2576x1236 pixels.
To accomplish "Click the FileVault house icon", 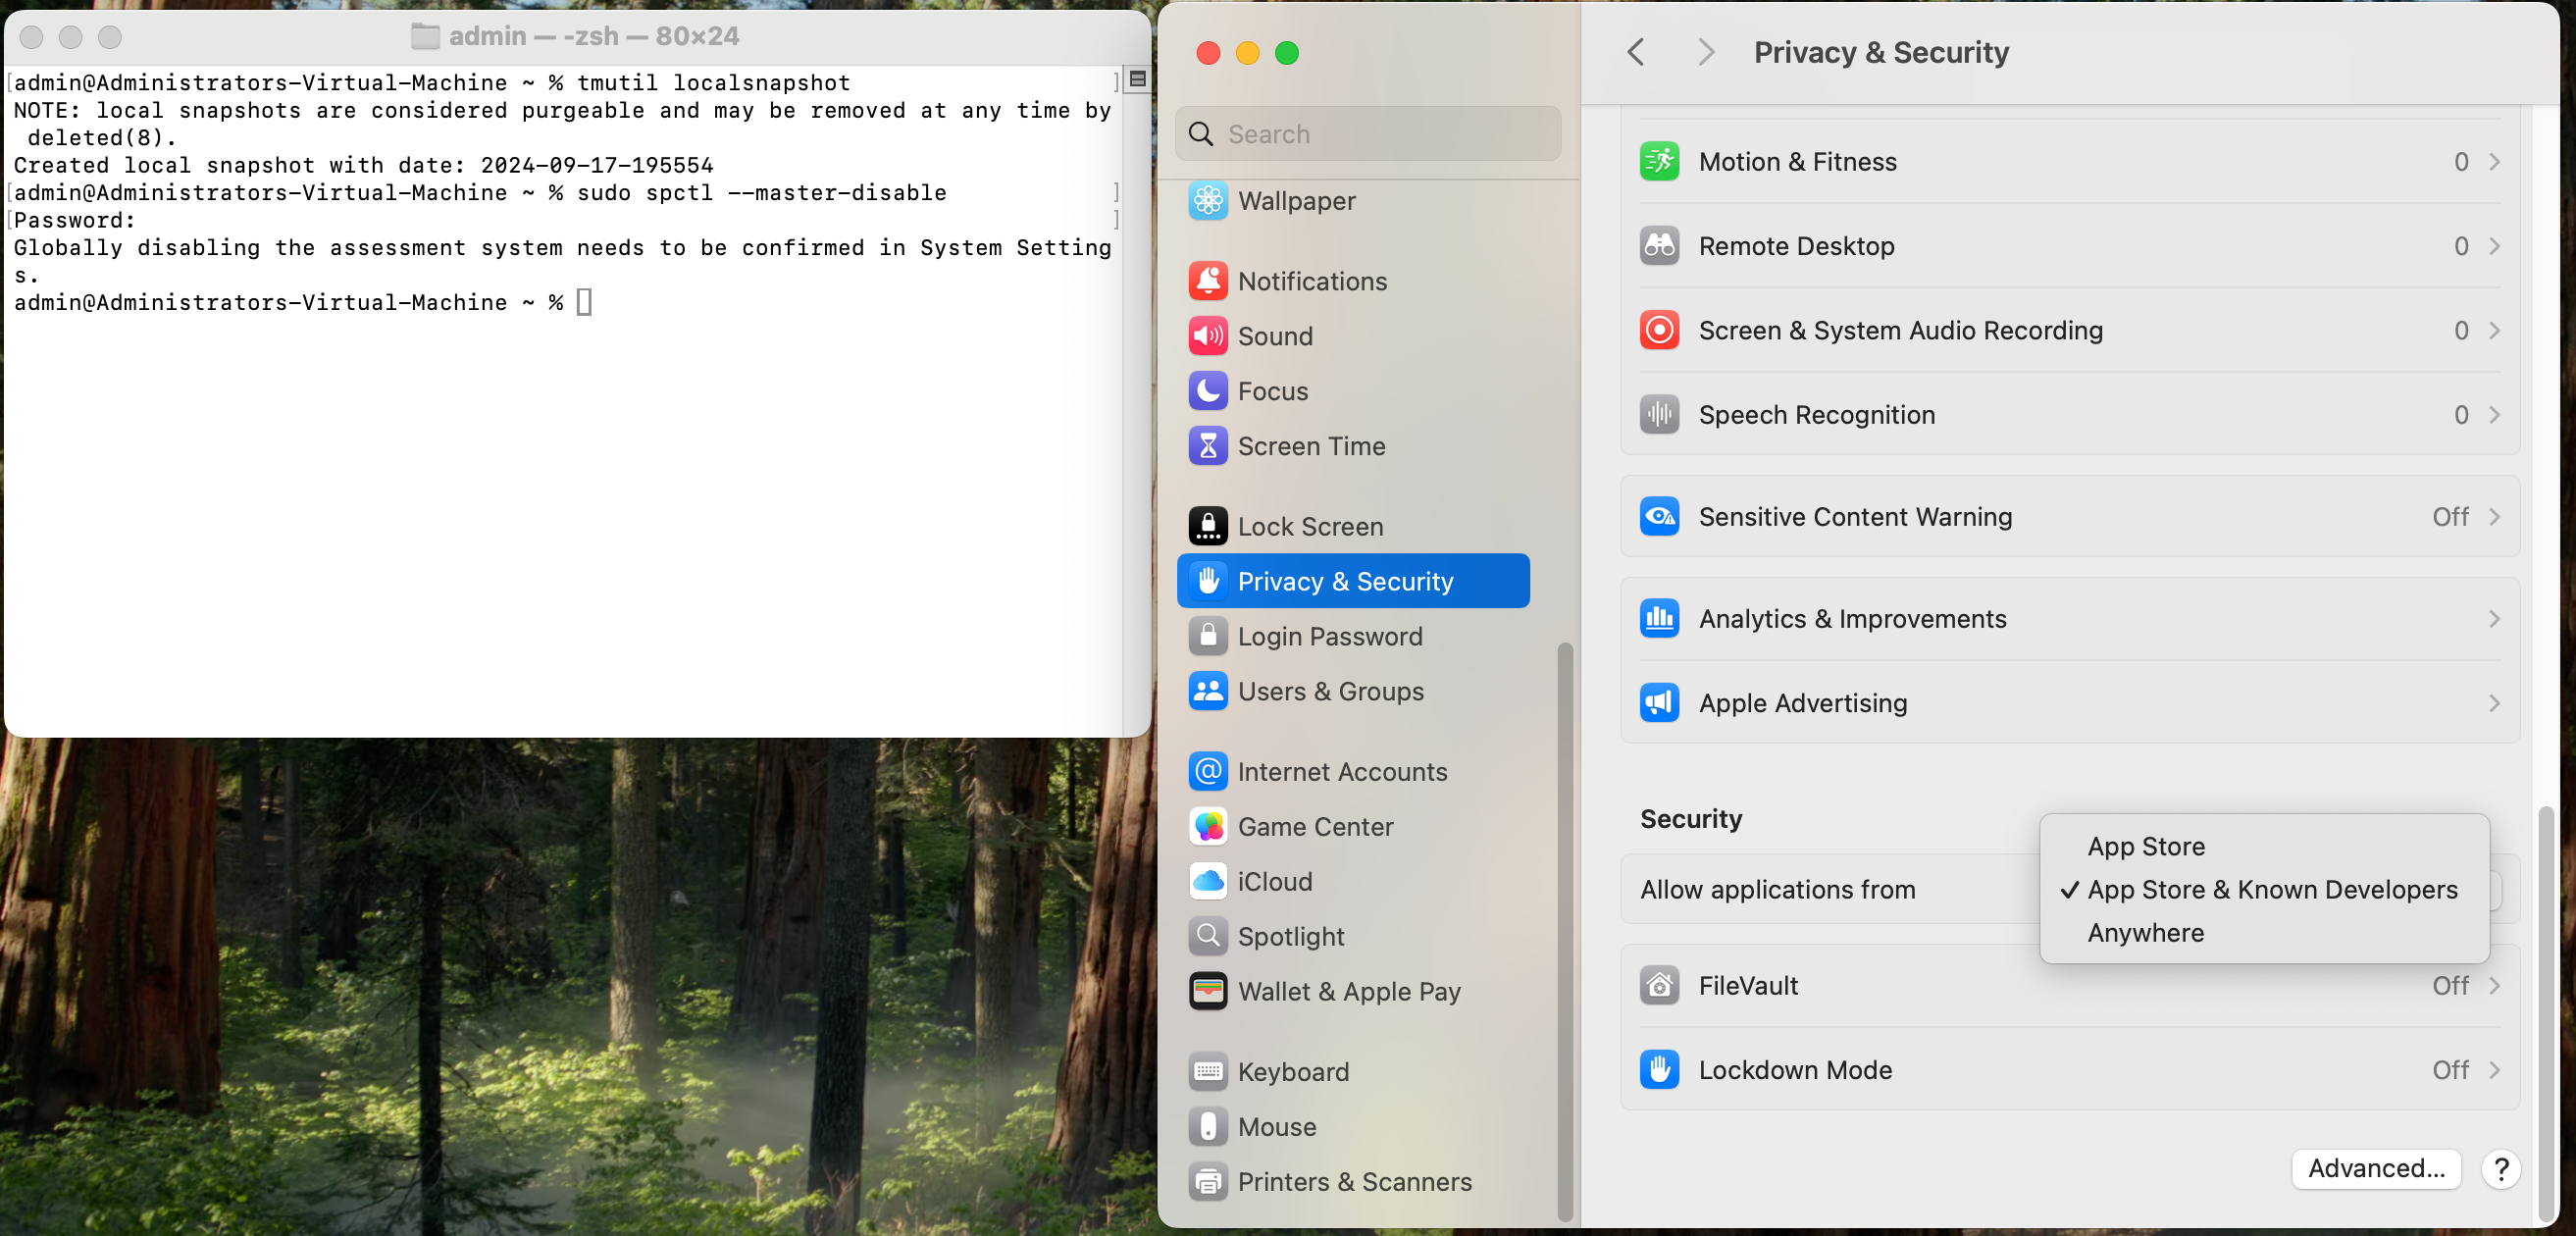I will tap(1659, 985).
